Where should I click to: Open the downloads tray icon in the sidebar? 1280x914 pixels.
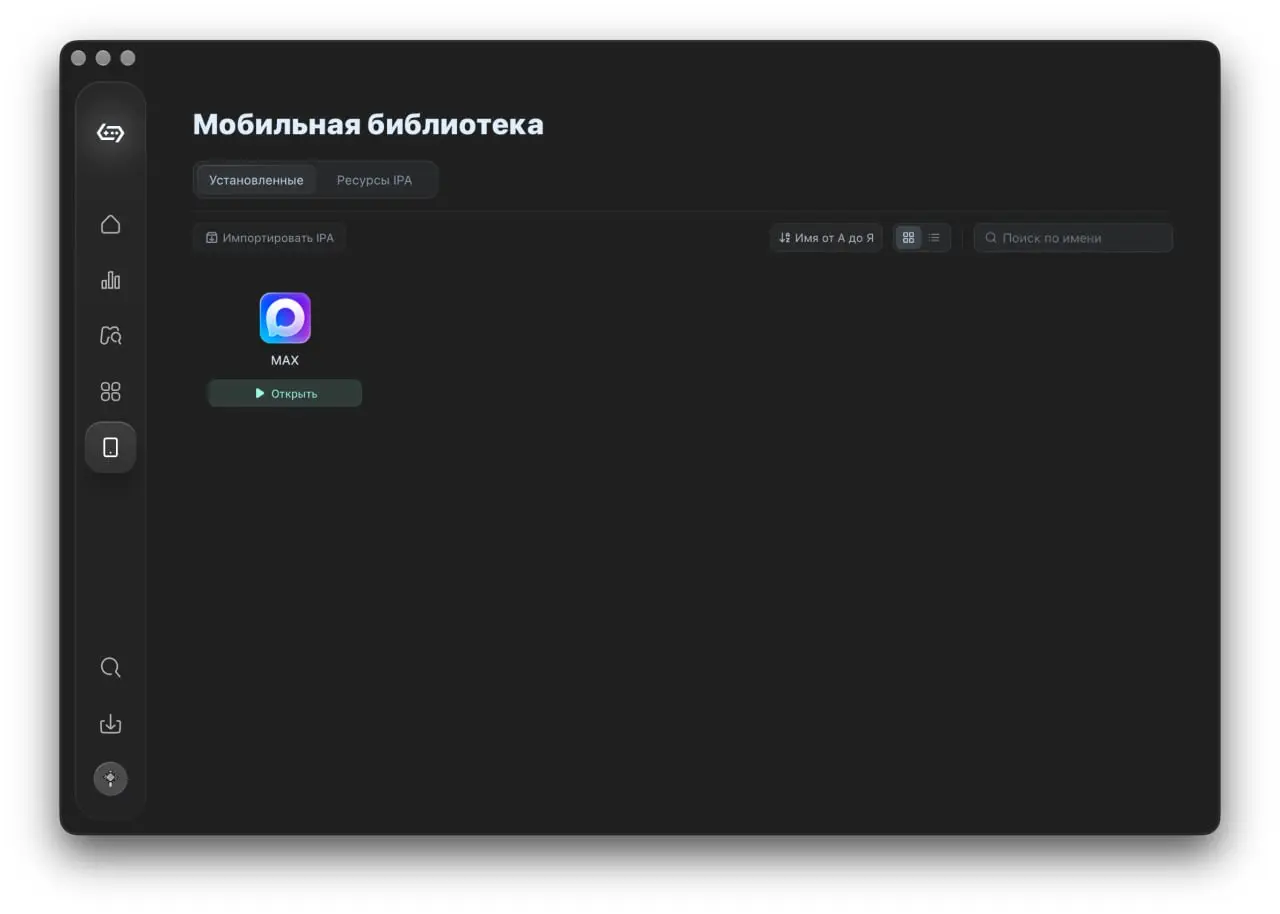110,723
